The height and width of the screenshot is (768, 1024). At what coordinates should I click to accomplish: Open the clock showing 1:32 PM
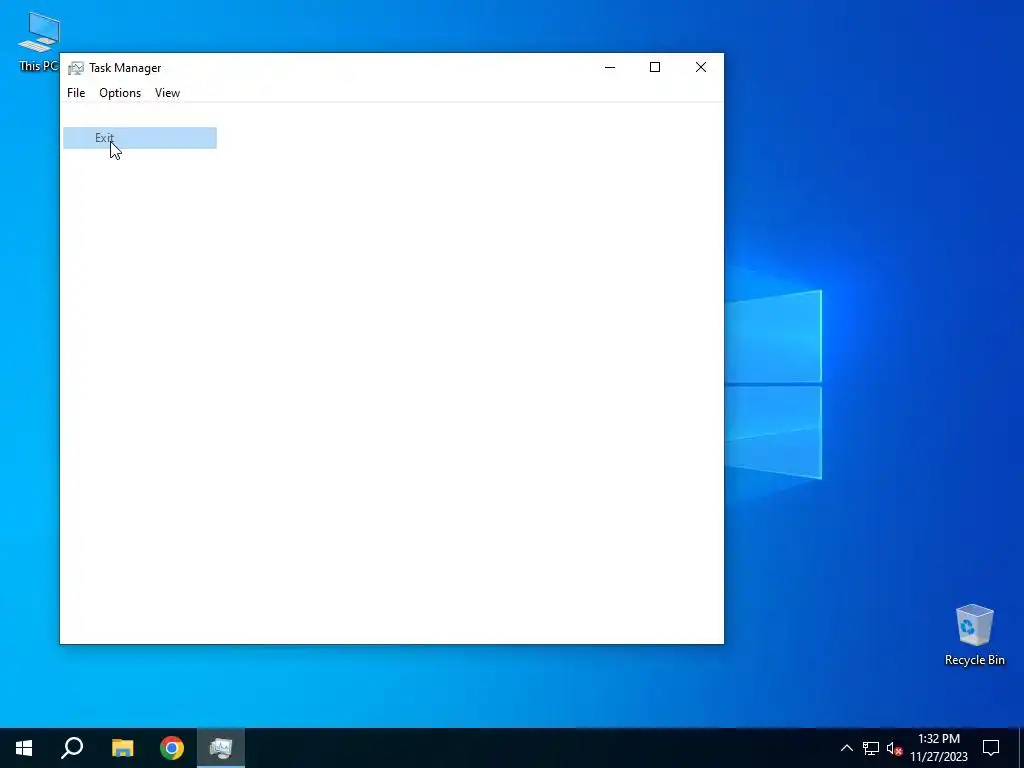[939, 748]
